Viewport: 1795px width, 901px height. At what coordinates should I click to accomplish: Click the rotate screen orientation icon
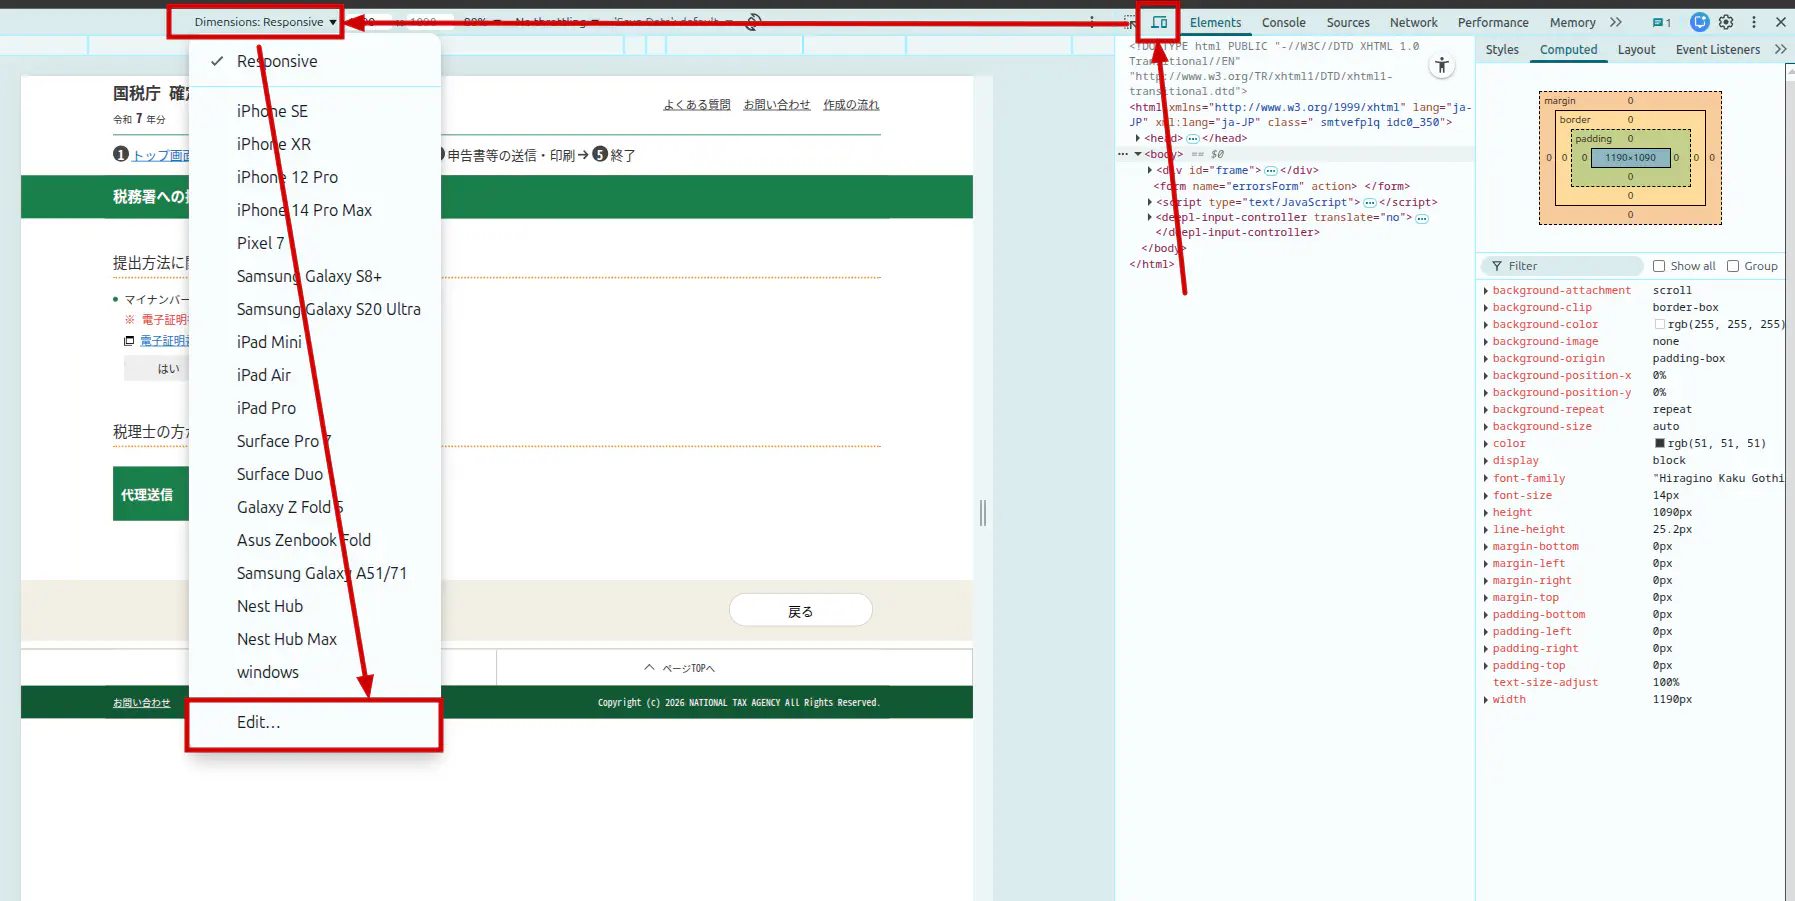(754, 22)
